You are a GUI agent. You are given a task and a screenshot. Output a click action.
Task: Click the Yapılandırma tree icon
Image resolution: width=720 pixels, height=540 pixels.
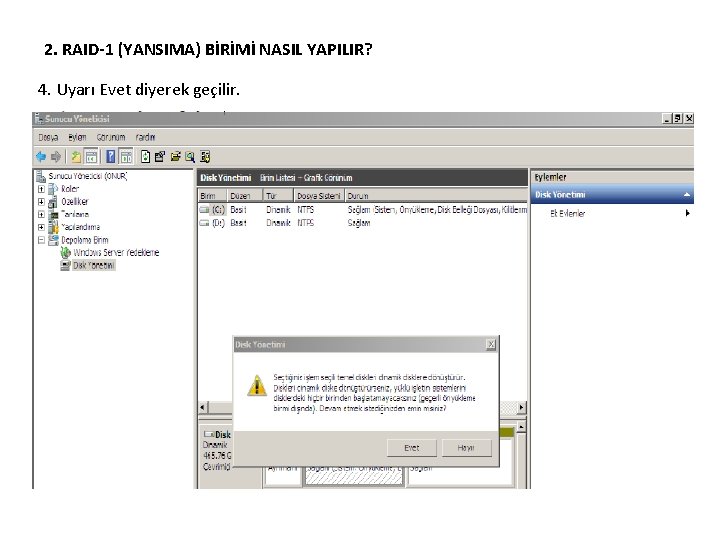tap(53, 227)
